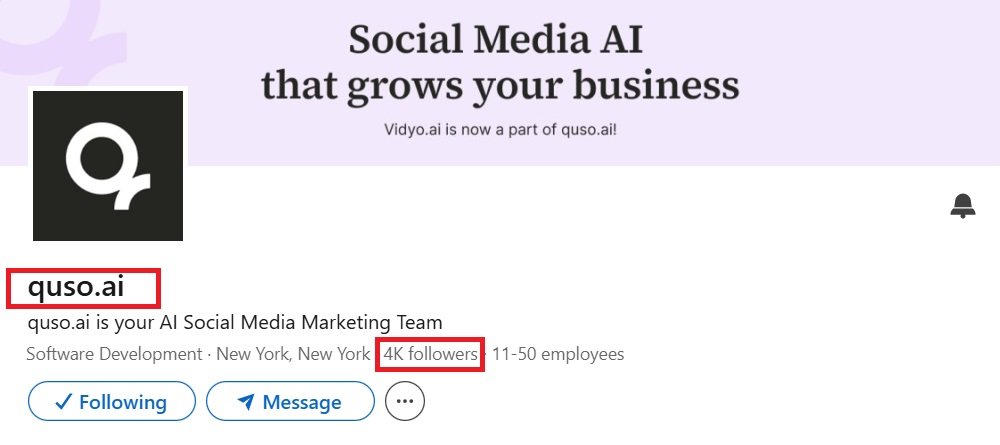
Task: Click the notification bell icon
Action: pos(962,206)
